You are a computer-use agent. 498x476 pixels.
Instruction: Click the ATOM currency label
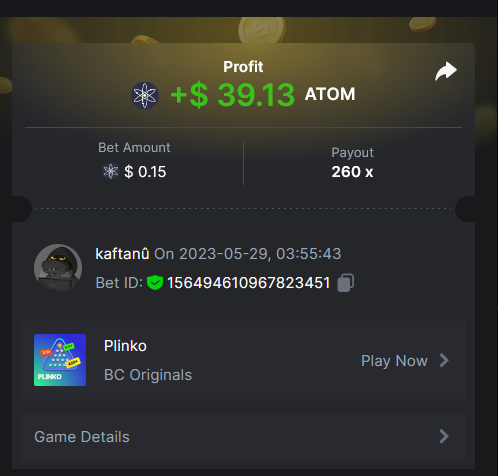330,94
